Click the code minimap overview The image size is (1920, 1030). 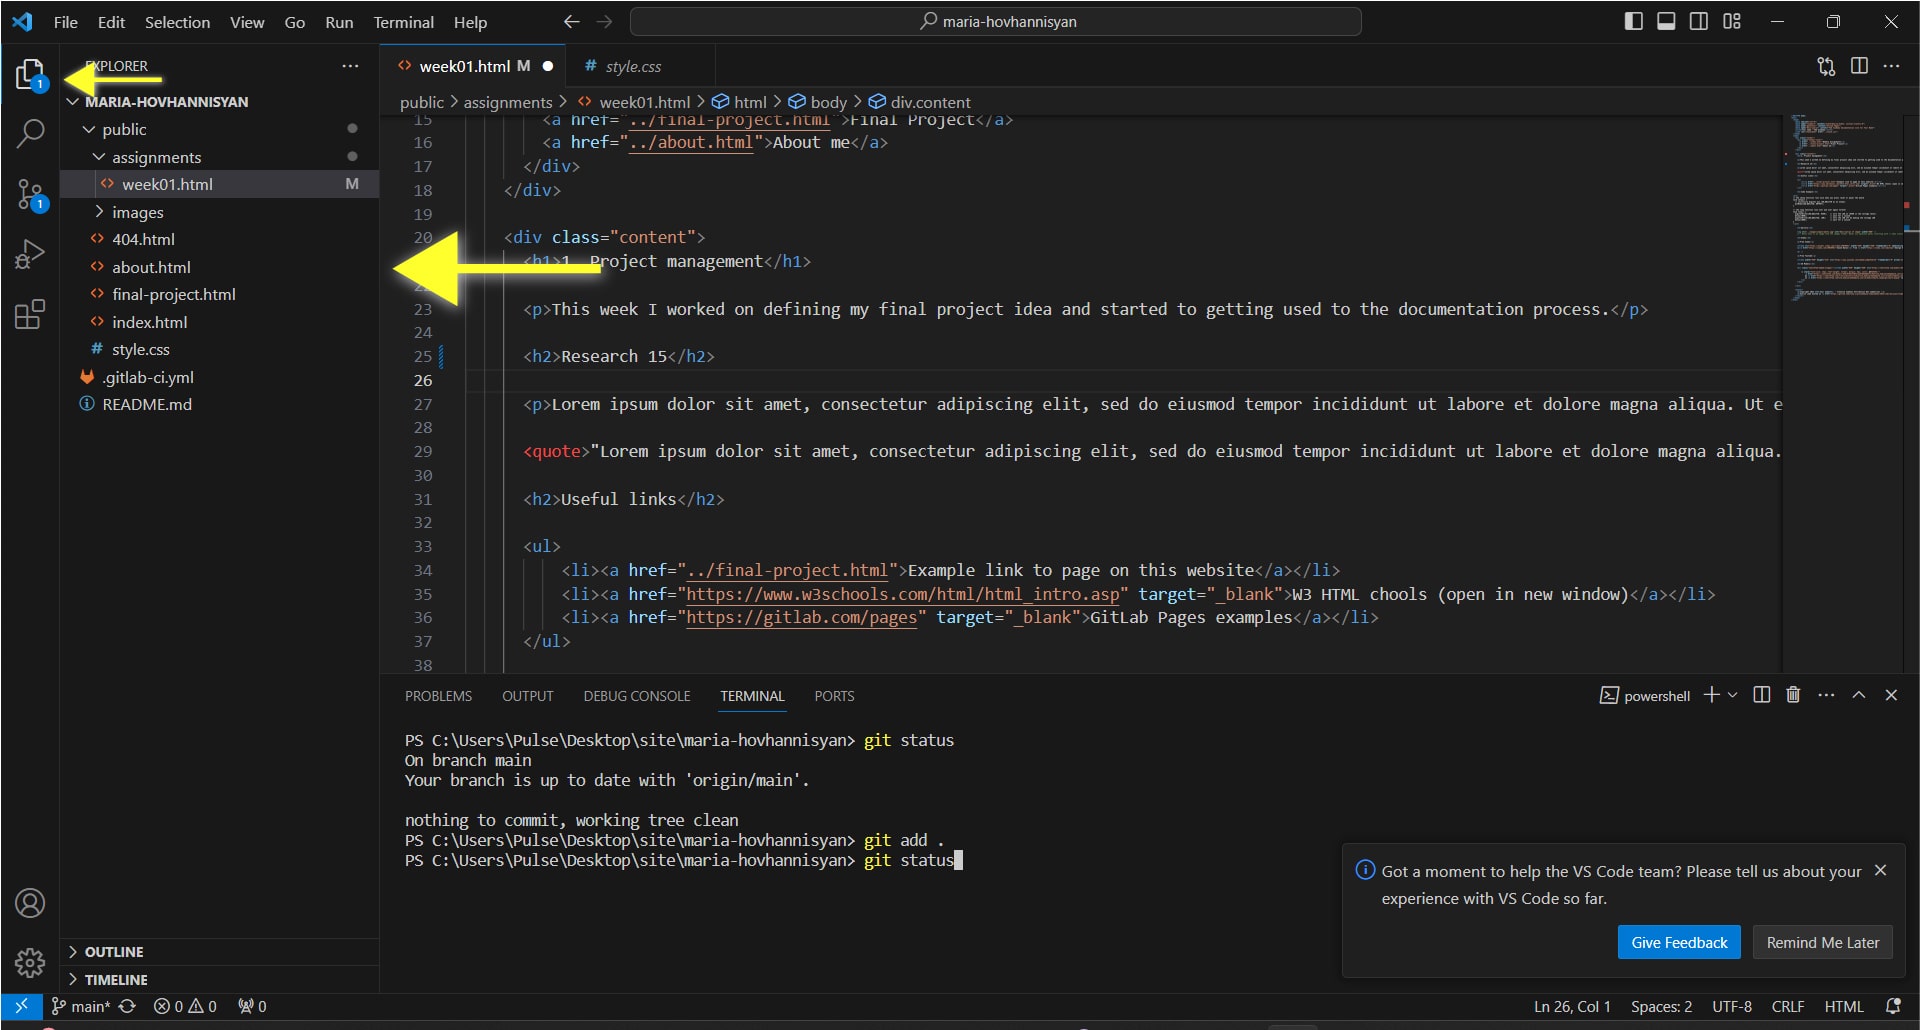coord(1846,208)
